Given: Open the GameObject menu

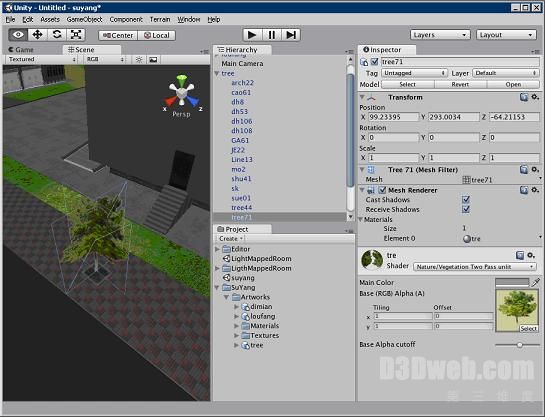Looking at the screenshot, I should pyautogui.click(x=84, y=19).
